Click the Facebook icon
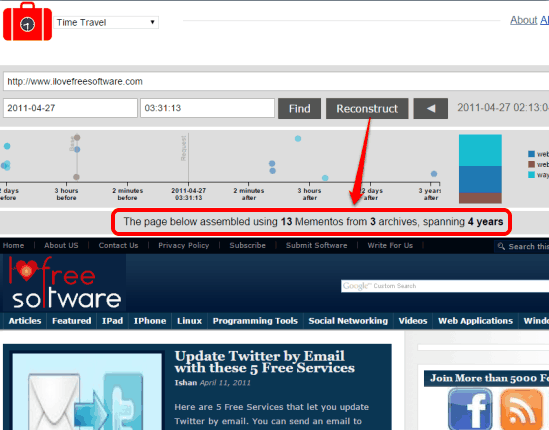Screen dimensions: 549x430 [x=470, y=409]
